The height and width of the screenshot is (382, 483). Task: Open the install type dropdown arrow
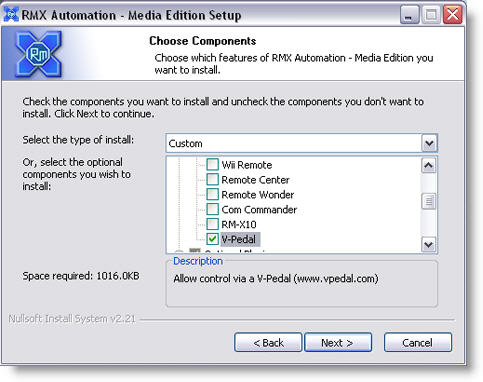pos(429,143)
